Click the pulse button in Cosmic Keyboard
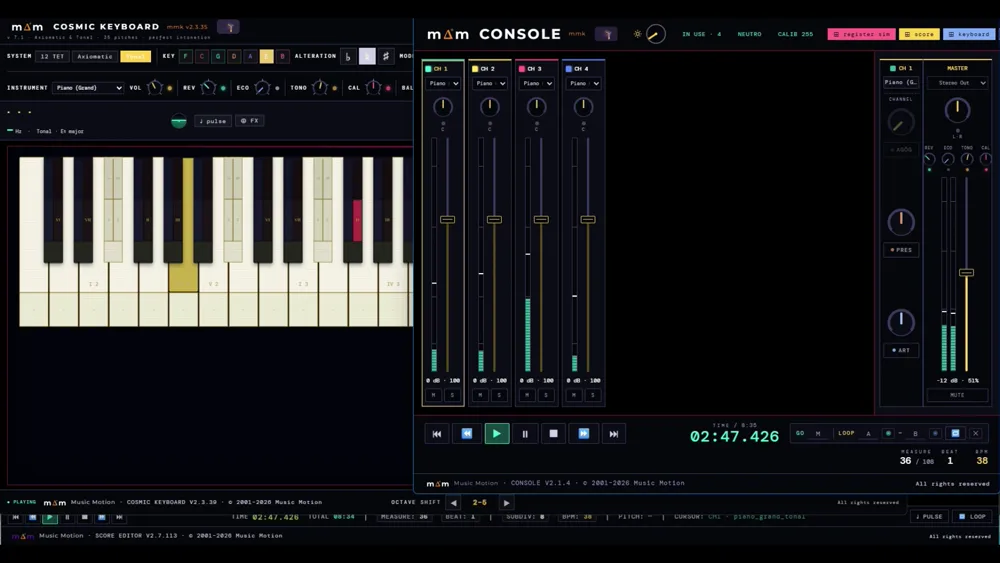Image resolution: width=1000 pixels, height=563 pixels. point(212,121)
